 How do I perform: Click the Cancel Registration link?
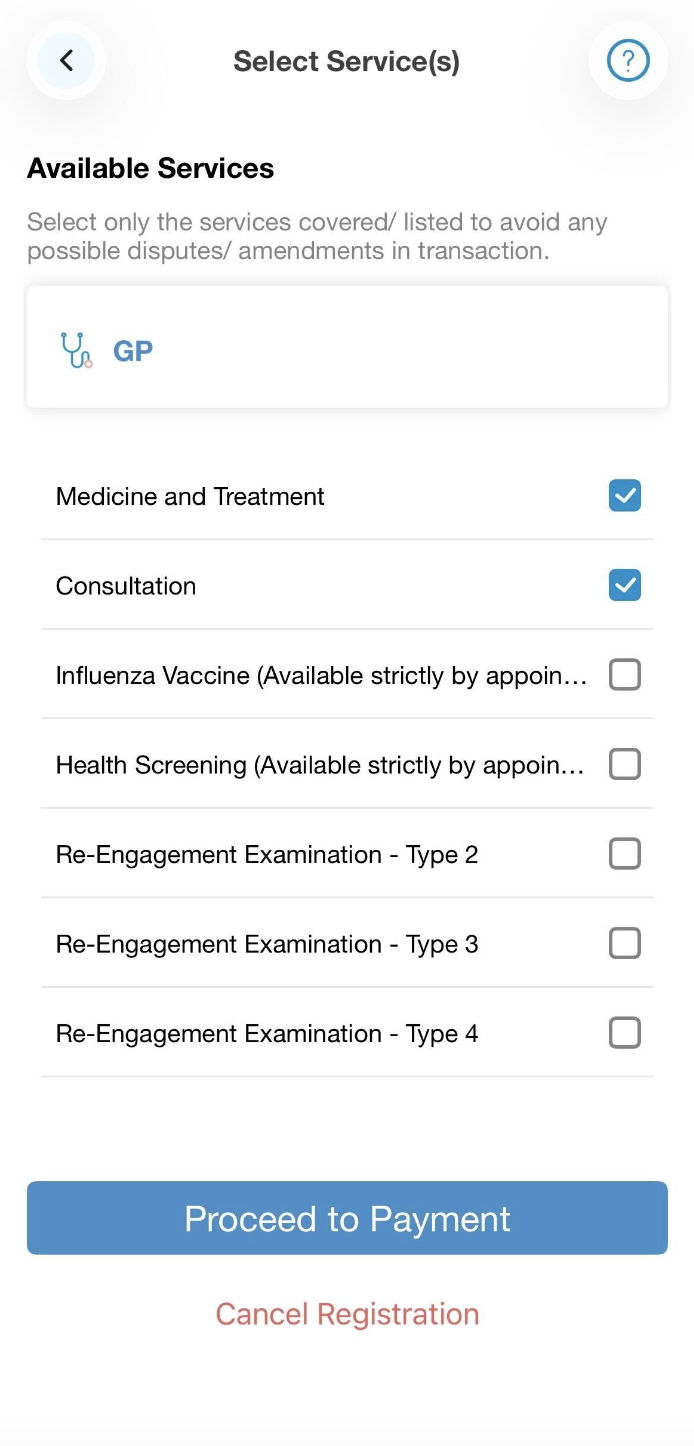[347, 1314]
